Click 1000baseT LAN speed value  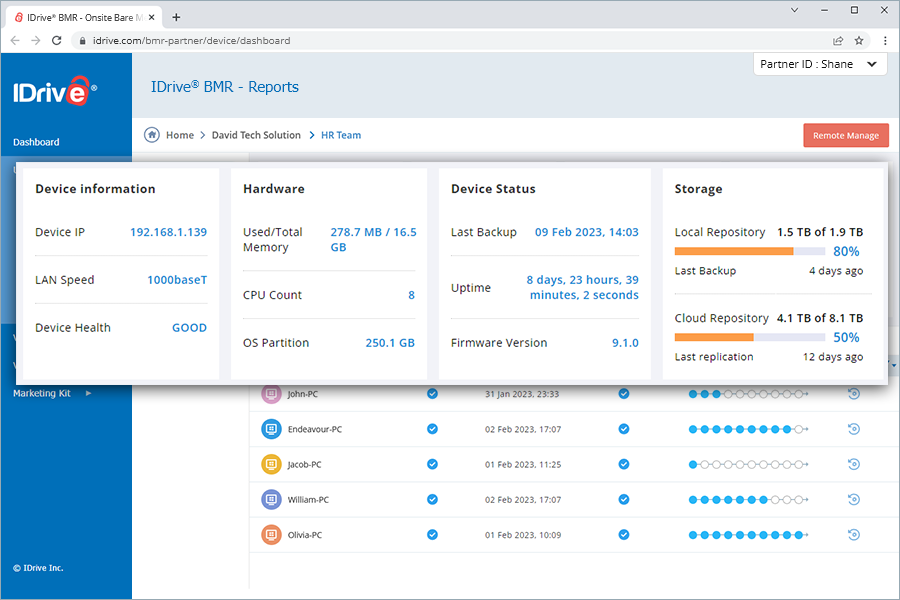pyautogui.click(x=177, y=280)
